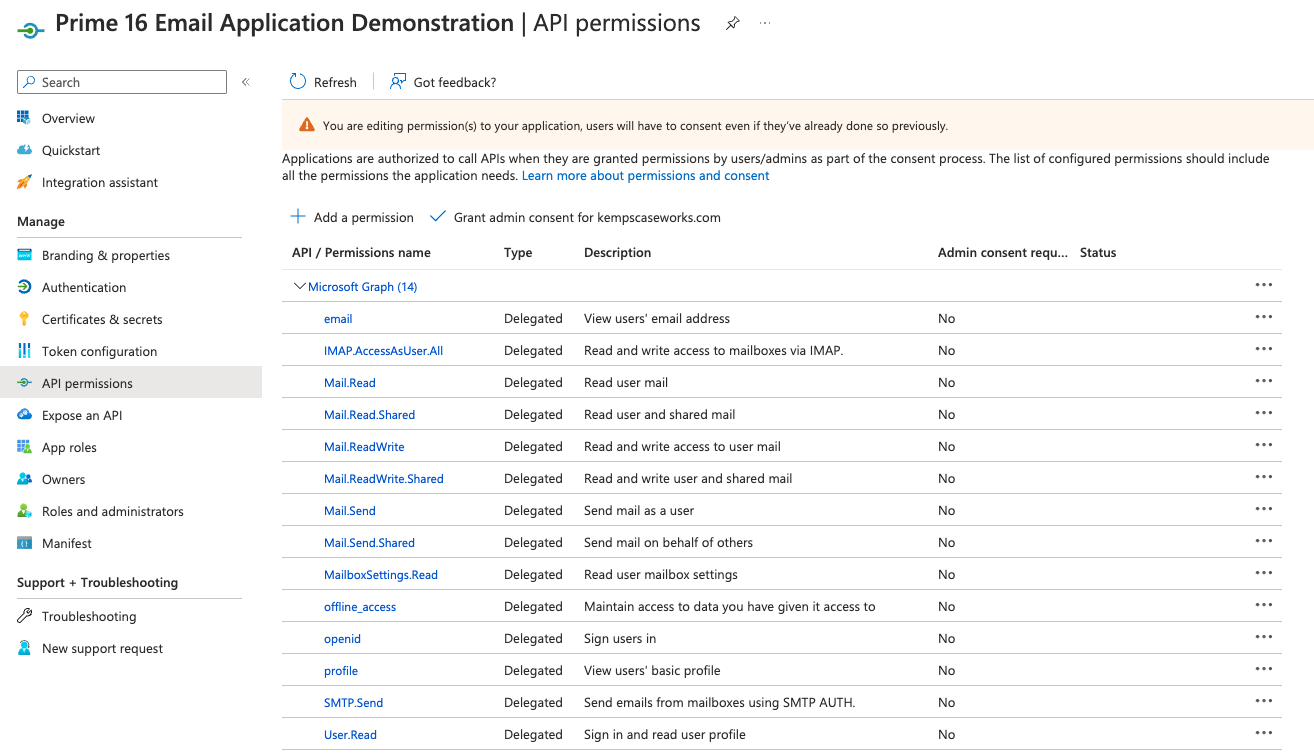Pin this page using the pin icon

[732, 24]
